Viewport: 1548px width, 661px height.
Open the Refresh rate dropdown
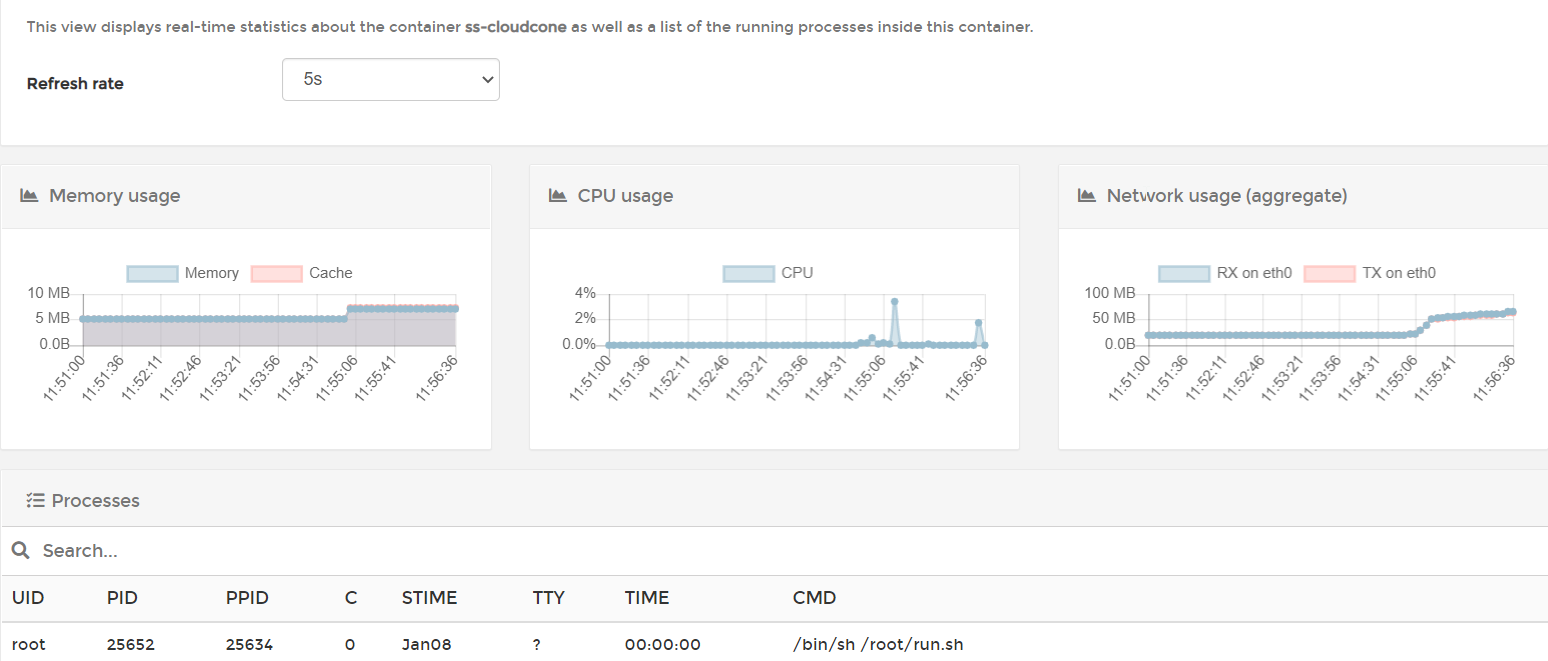point(390,79)
